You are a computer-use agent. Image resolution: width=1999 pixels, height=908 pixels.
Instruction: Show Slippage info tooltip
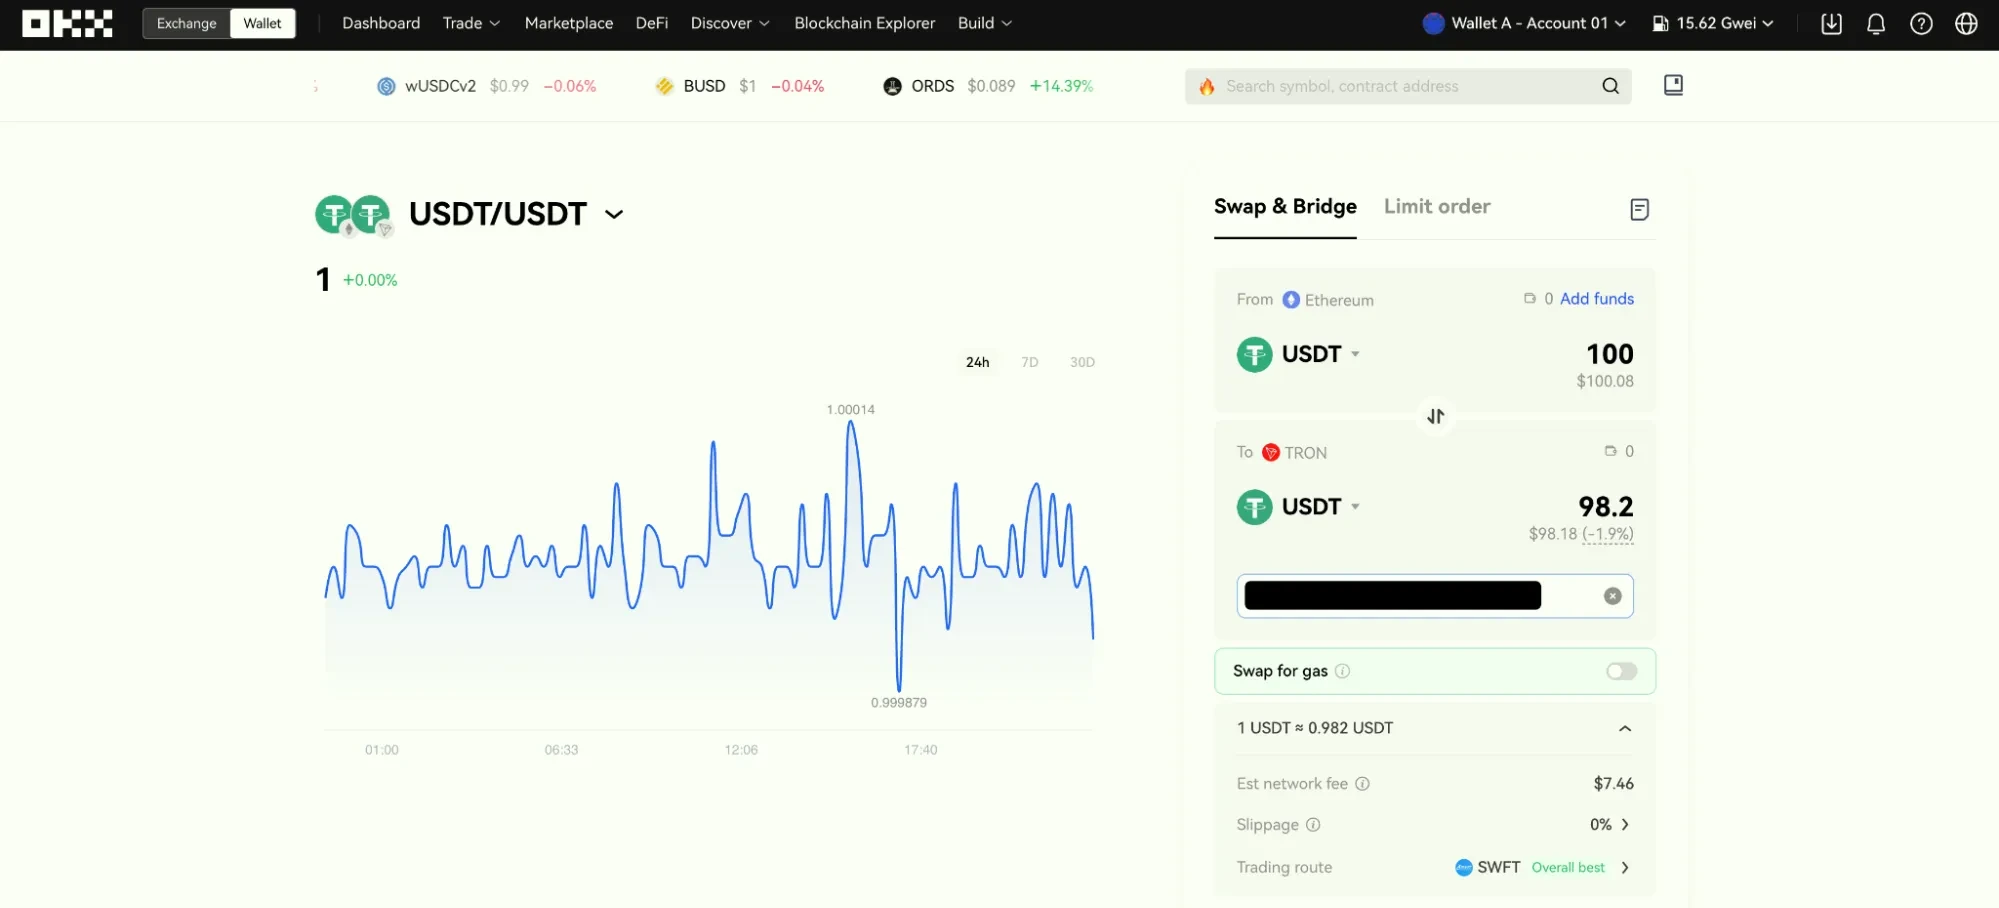(x=1313, y=825)
